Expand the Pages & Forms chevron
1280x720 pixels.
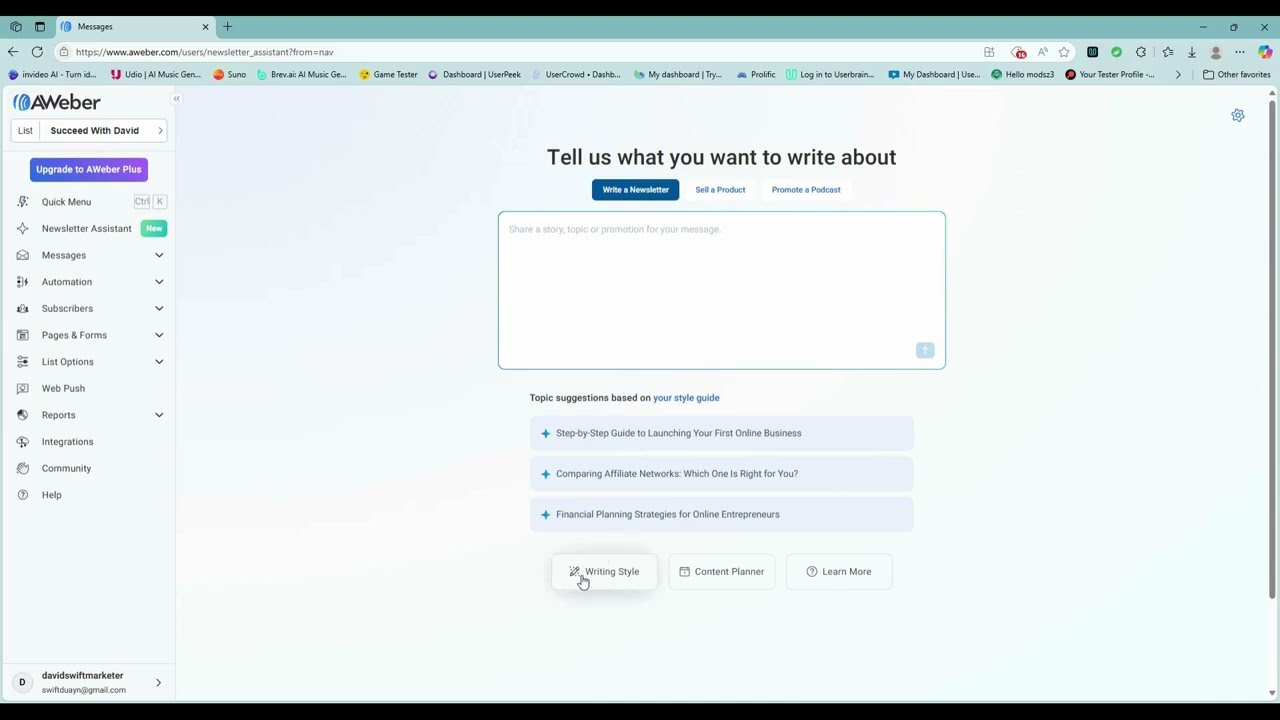click(159, 335)
